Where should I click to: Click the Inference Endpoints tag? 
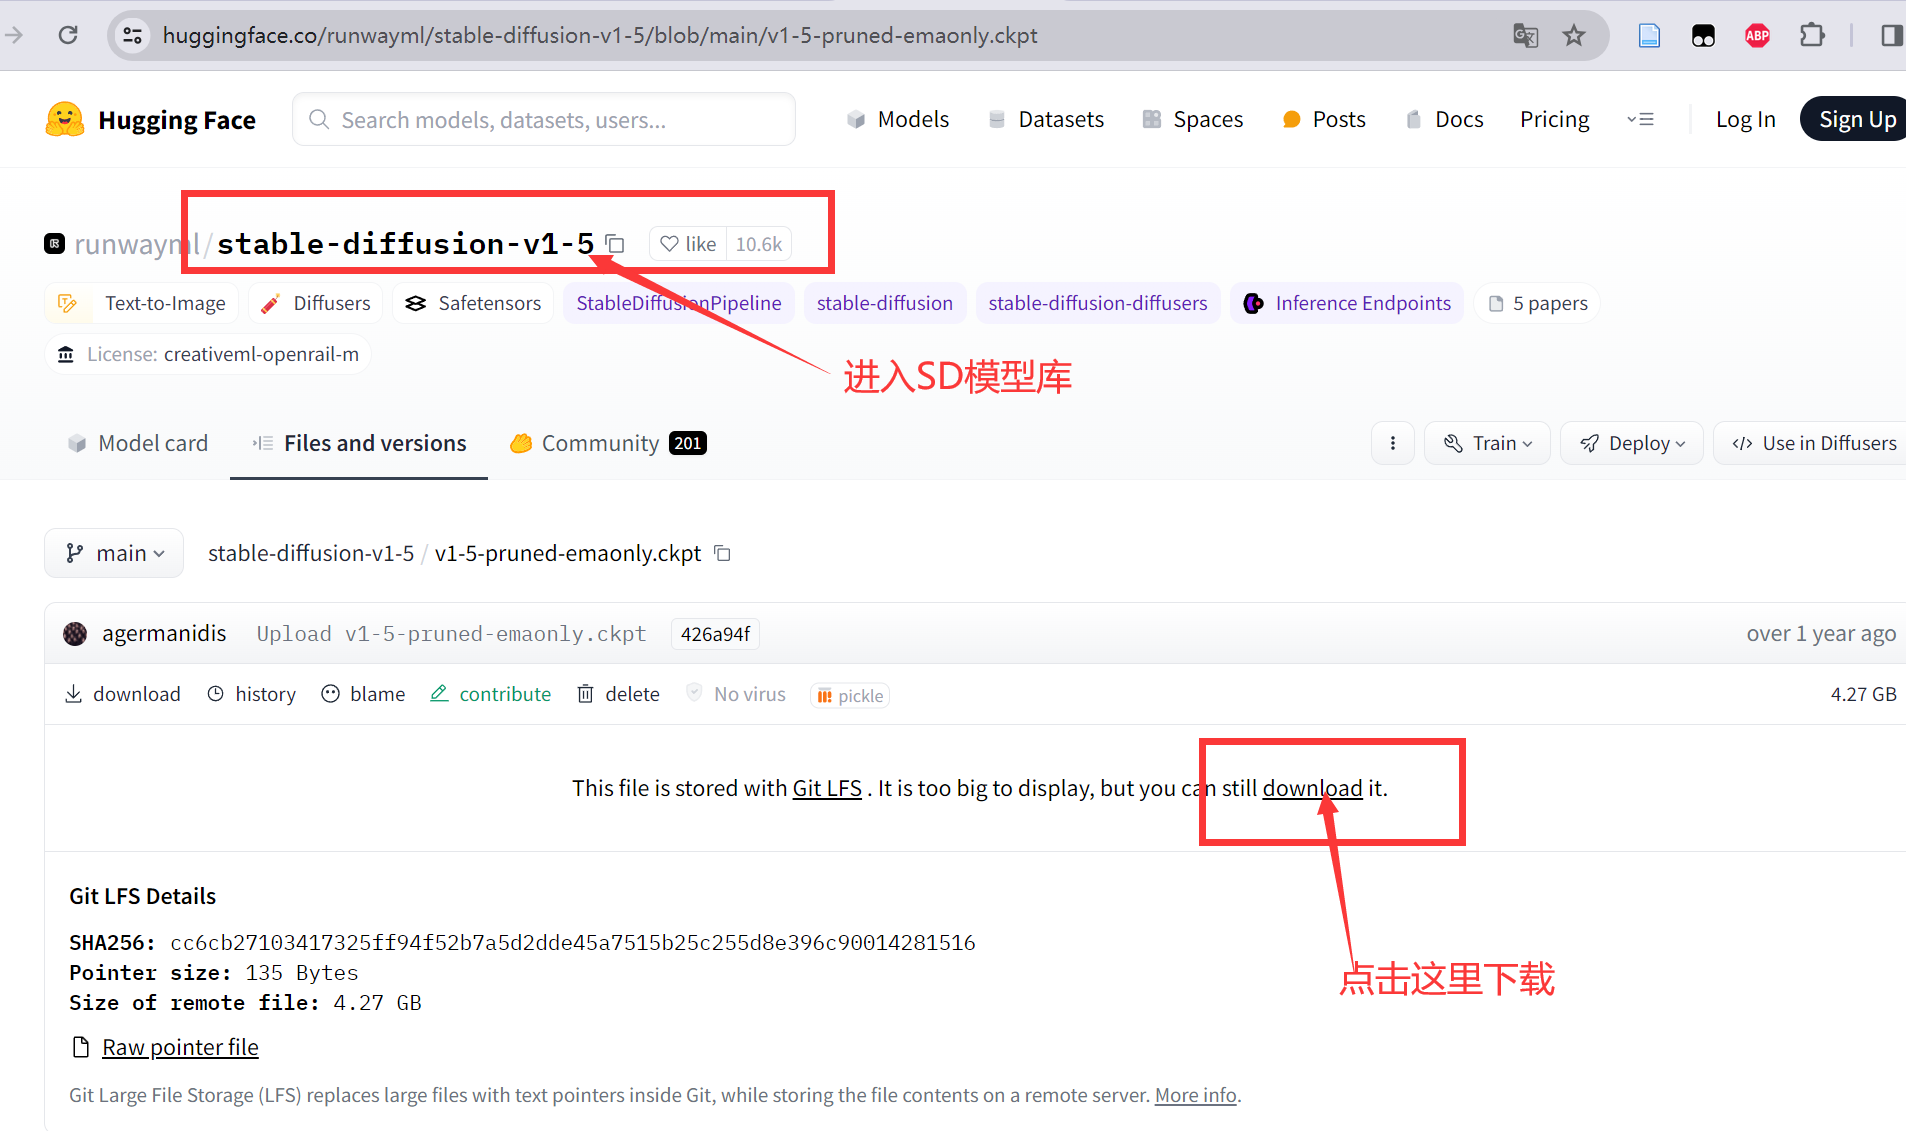1347,303
